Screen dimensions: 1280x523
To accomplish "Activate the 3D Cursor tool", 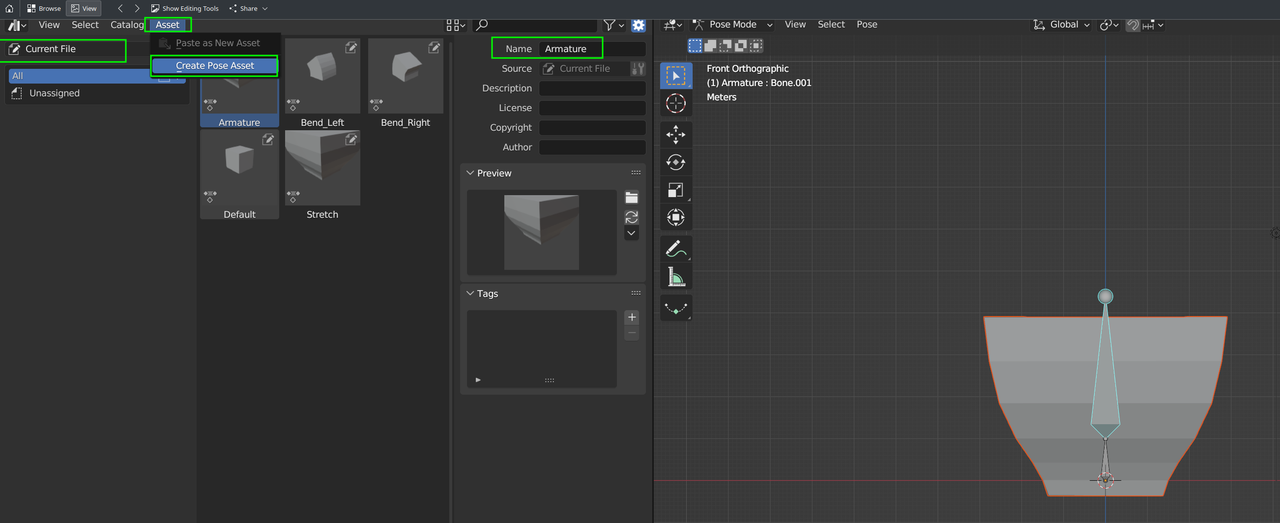I will pos(675,103).
